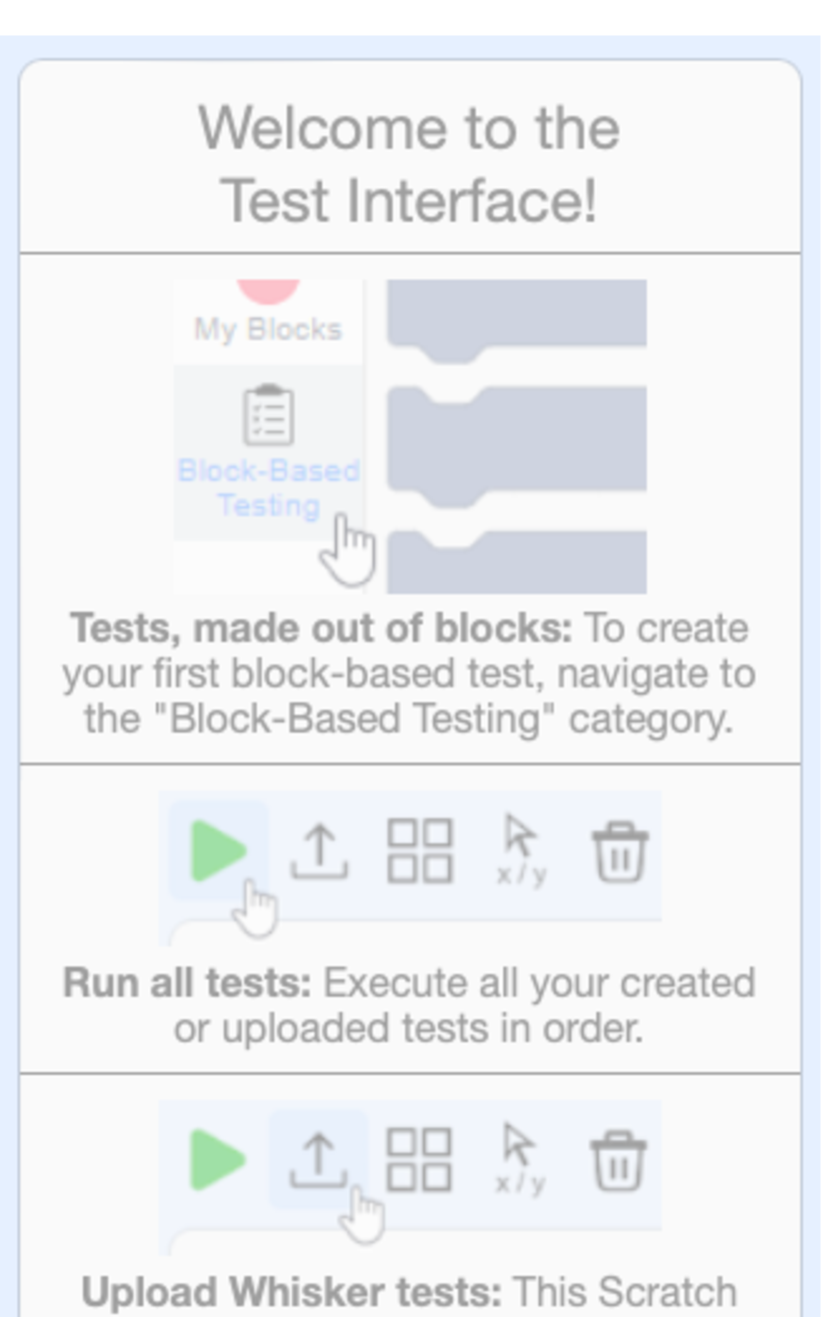The height and width of the screenshot is (1317, 830).
Task: Click four-squares grid icon above "Run all tests"
Action: tap(420, 852)
